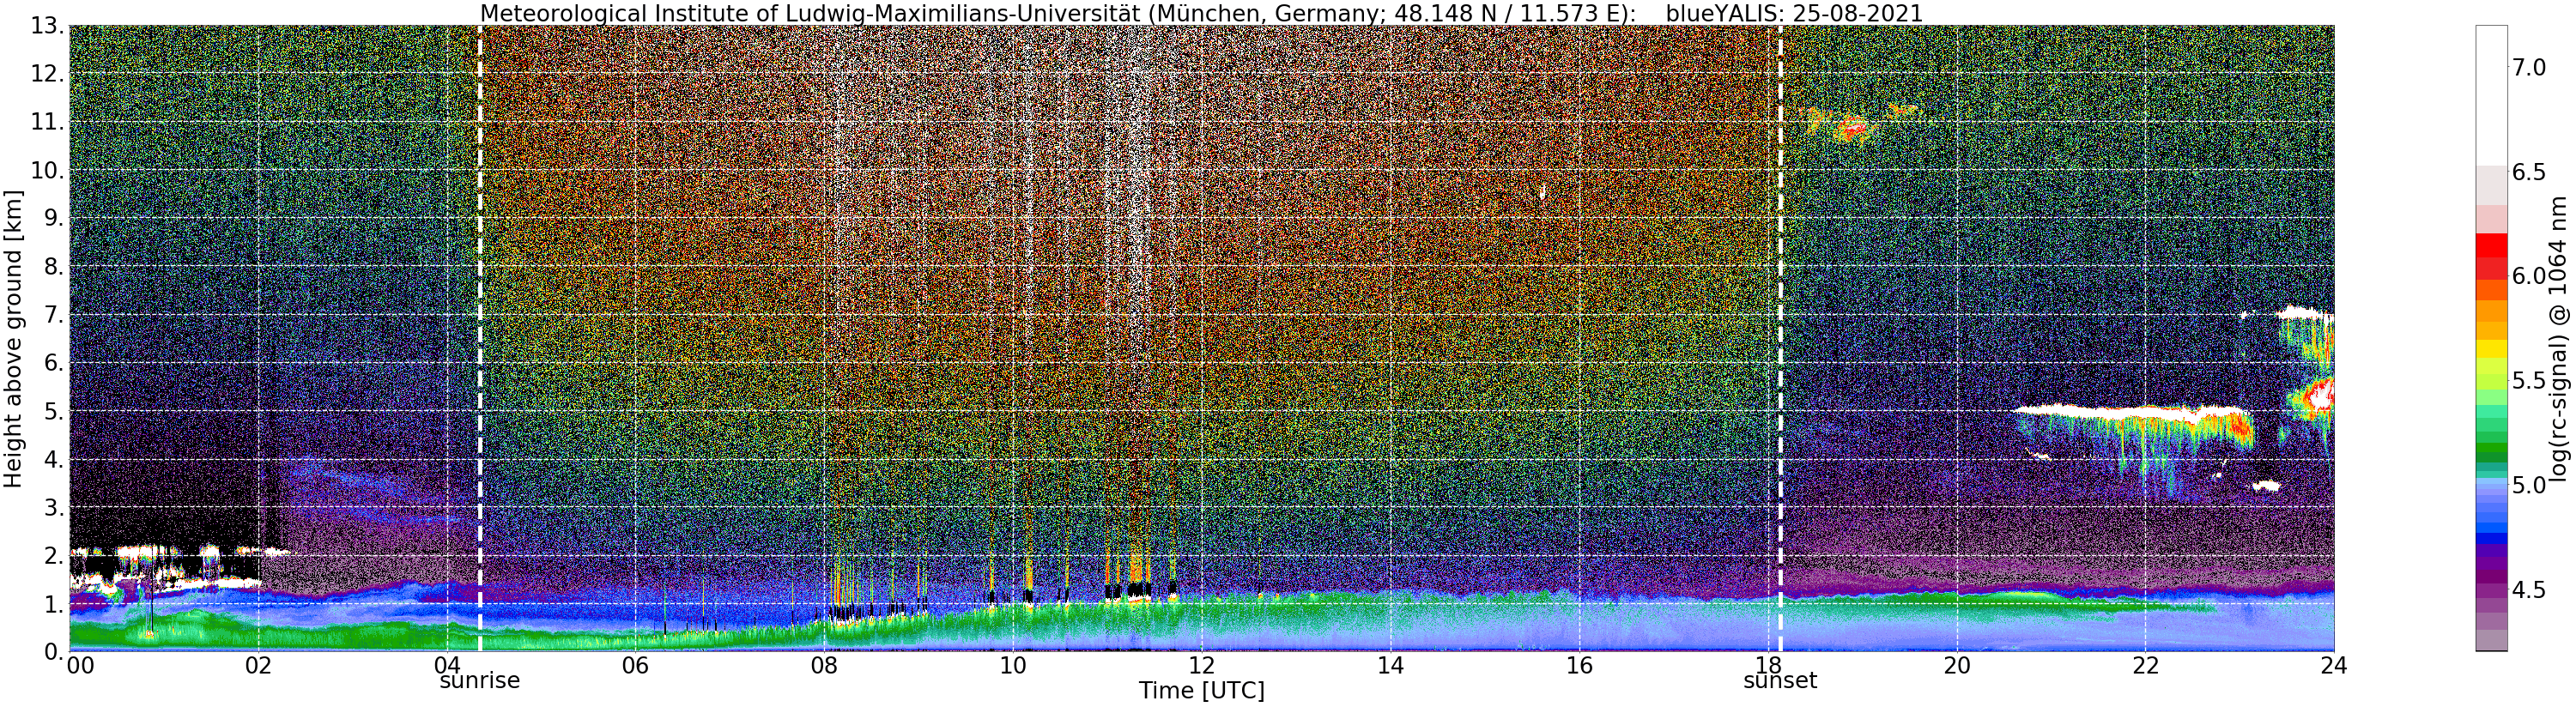Click the '2.' height axis tick label
Image resolution: width=2576 pixels, height=707 pixels.
pos(53,555)
